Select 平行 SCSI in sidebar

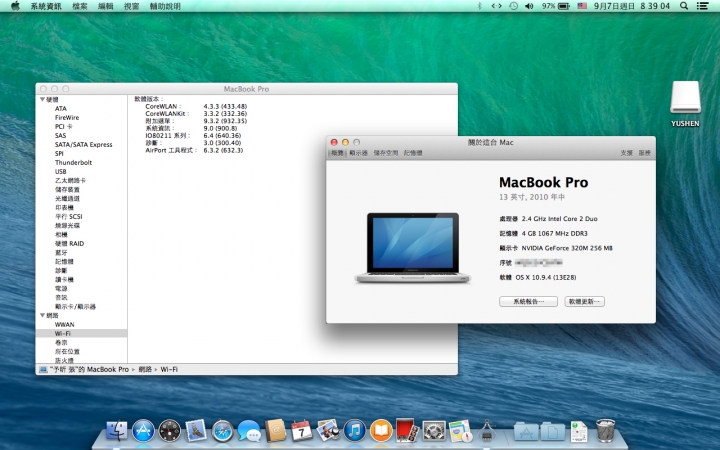tap(68, 216)
